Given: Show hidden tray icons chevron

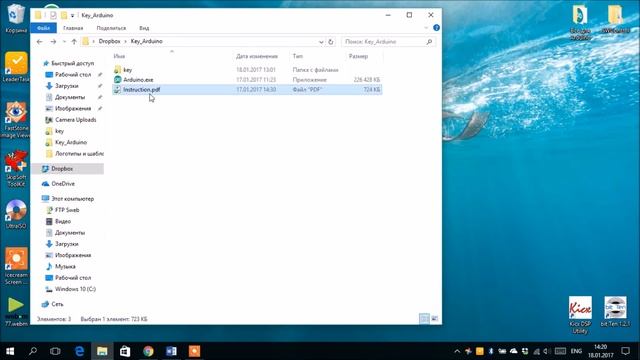Looking at the screenshot, I should coord(457,351).
